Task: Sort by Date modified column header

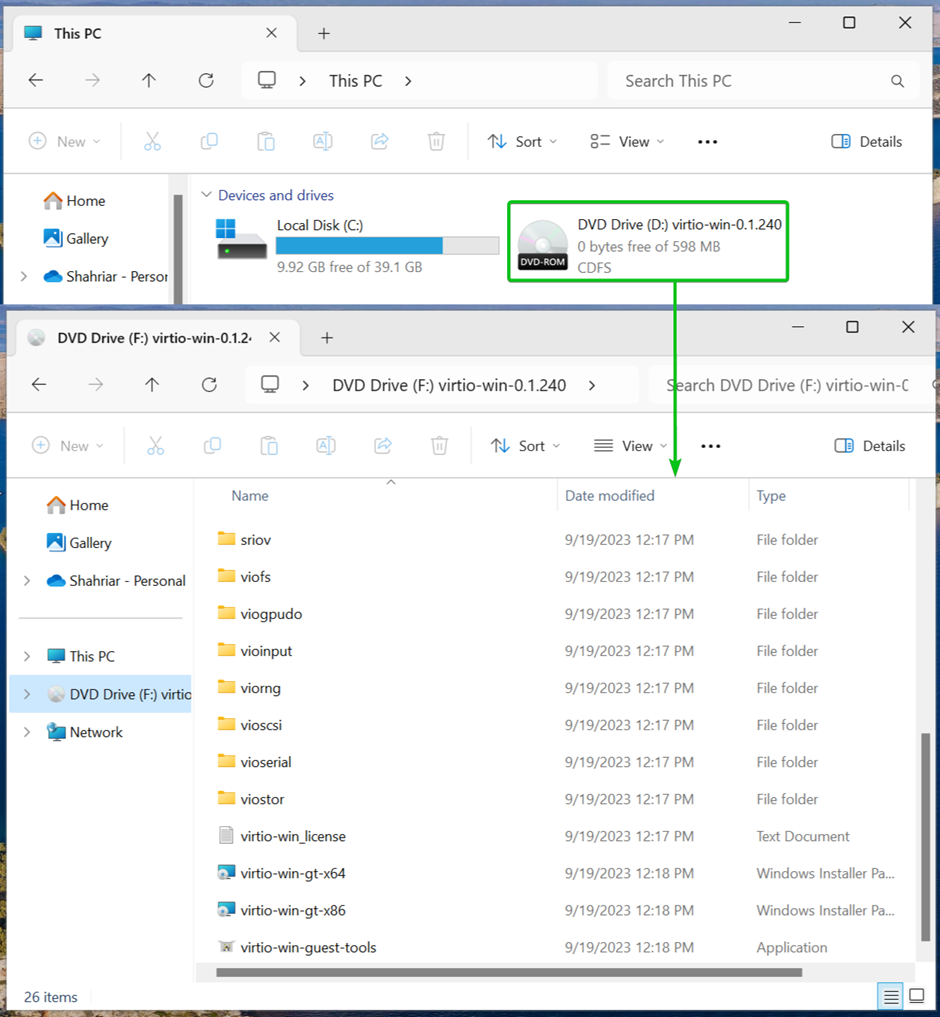Action: [610, 496]
